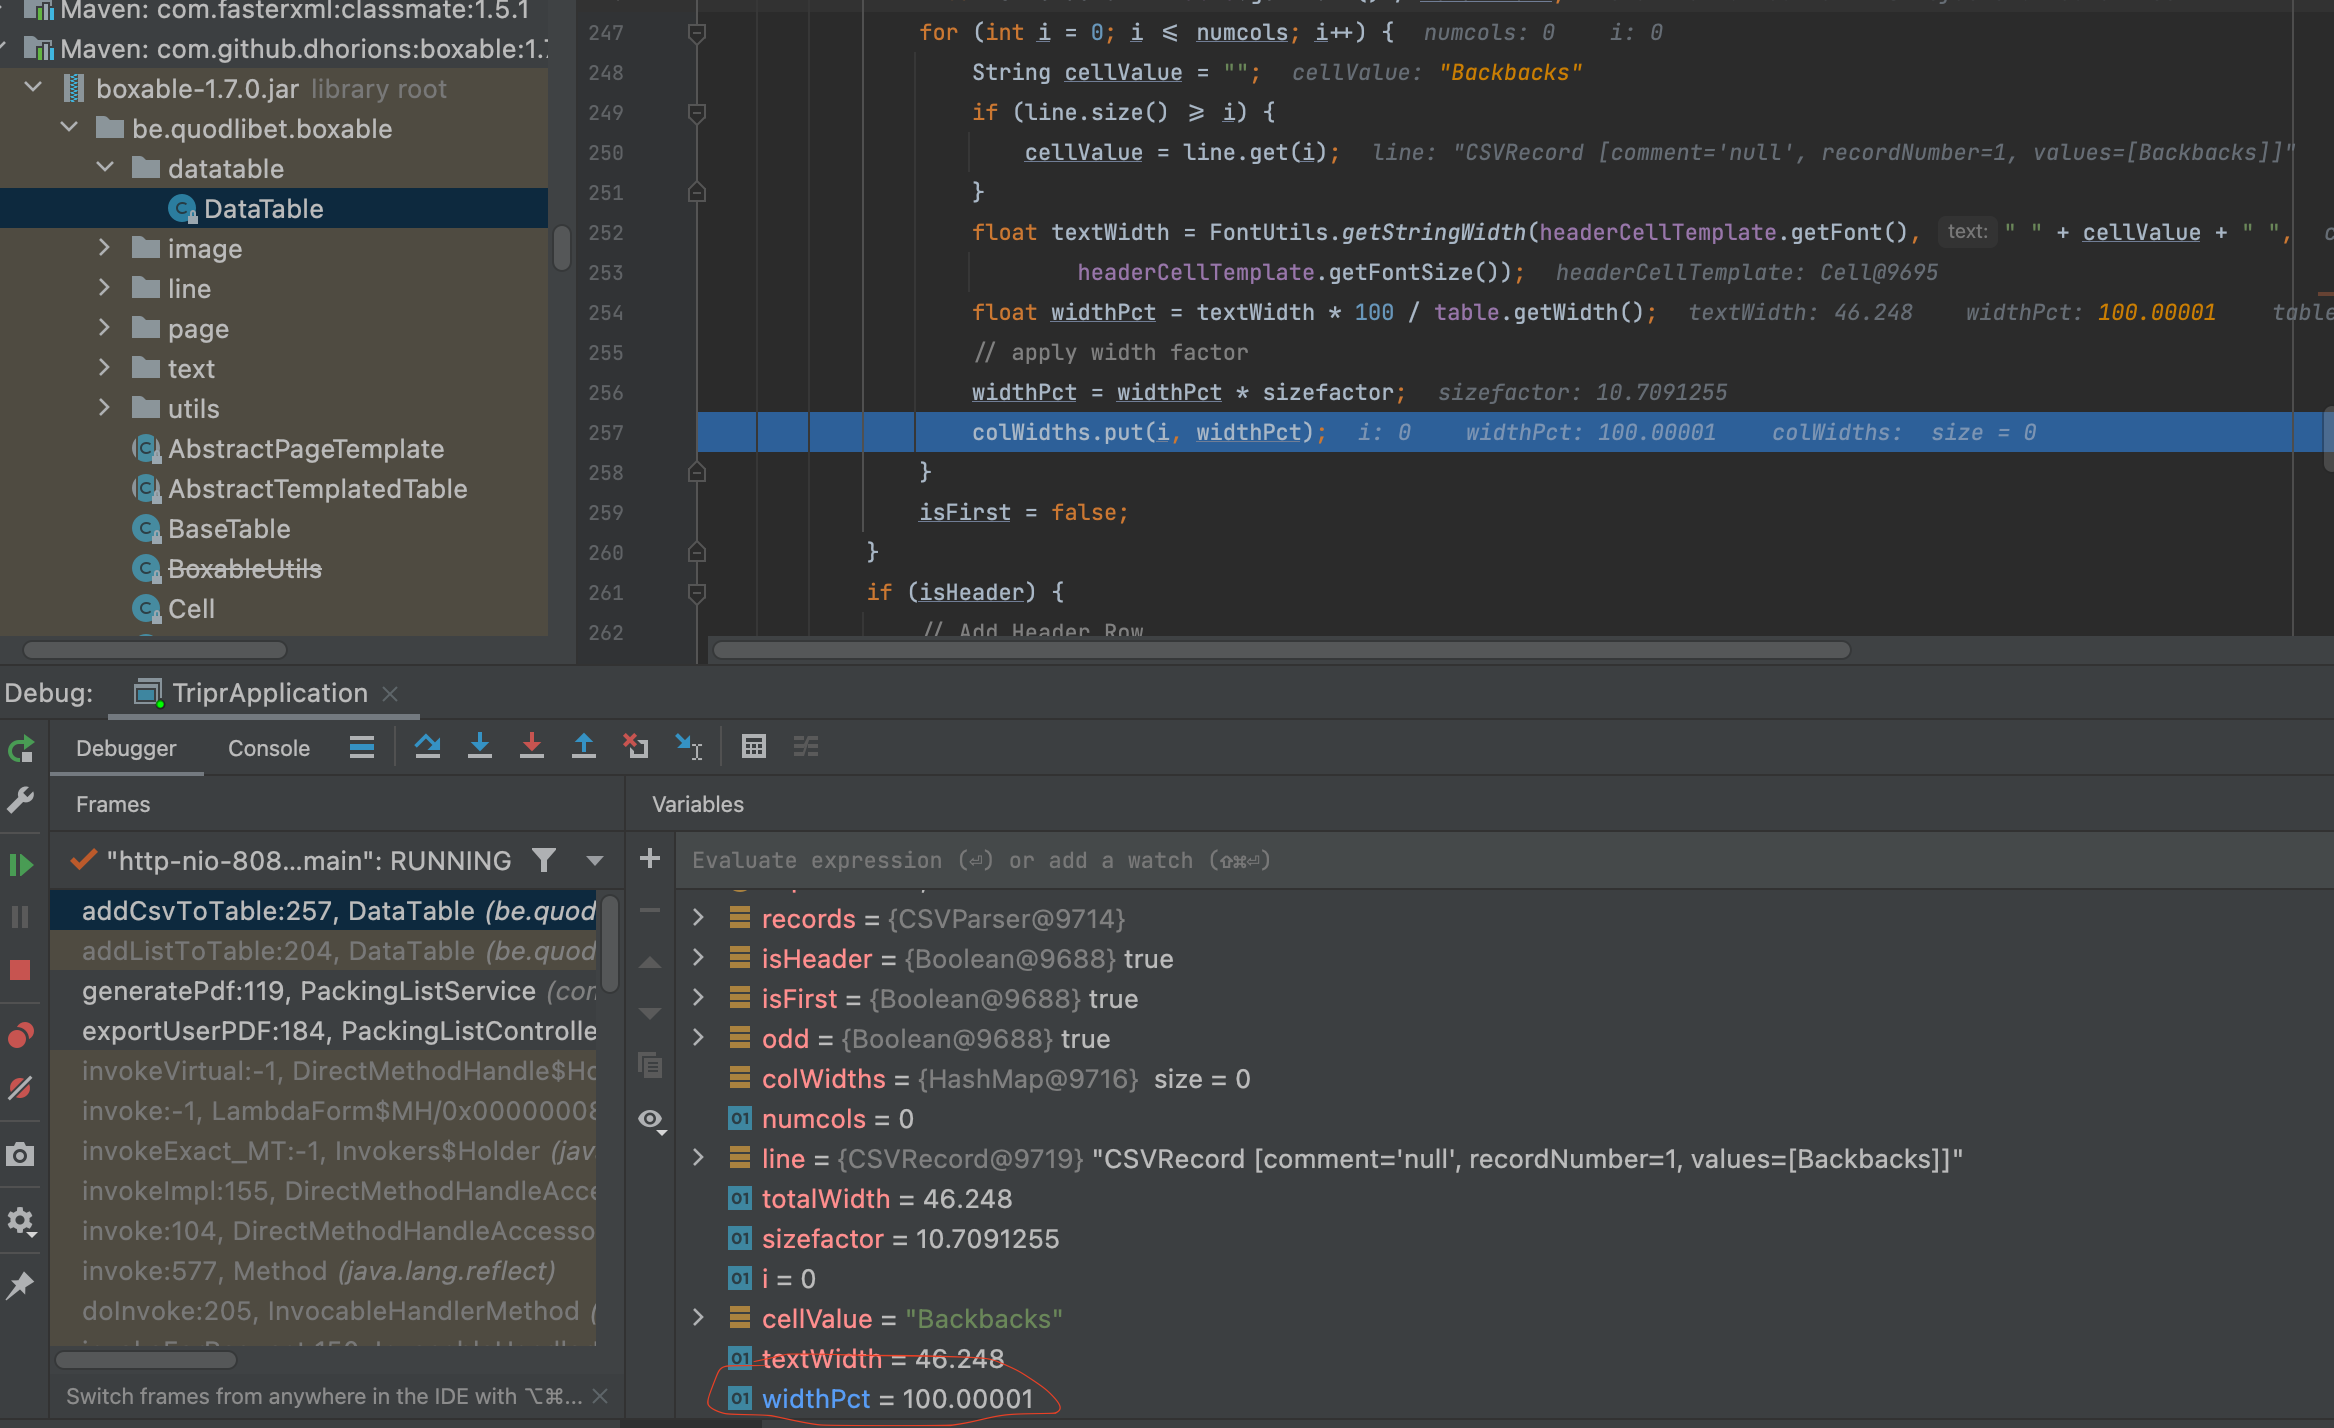
Task: Switch to the Debugger tab
Action: pos(126,749)
